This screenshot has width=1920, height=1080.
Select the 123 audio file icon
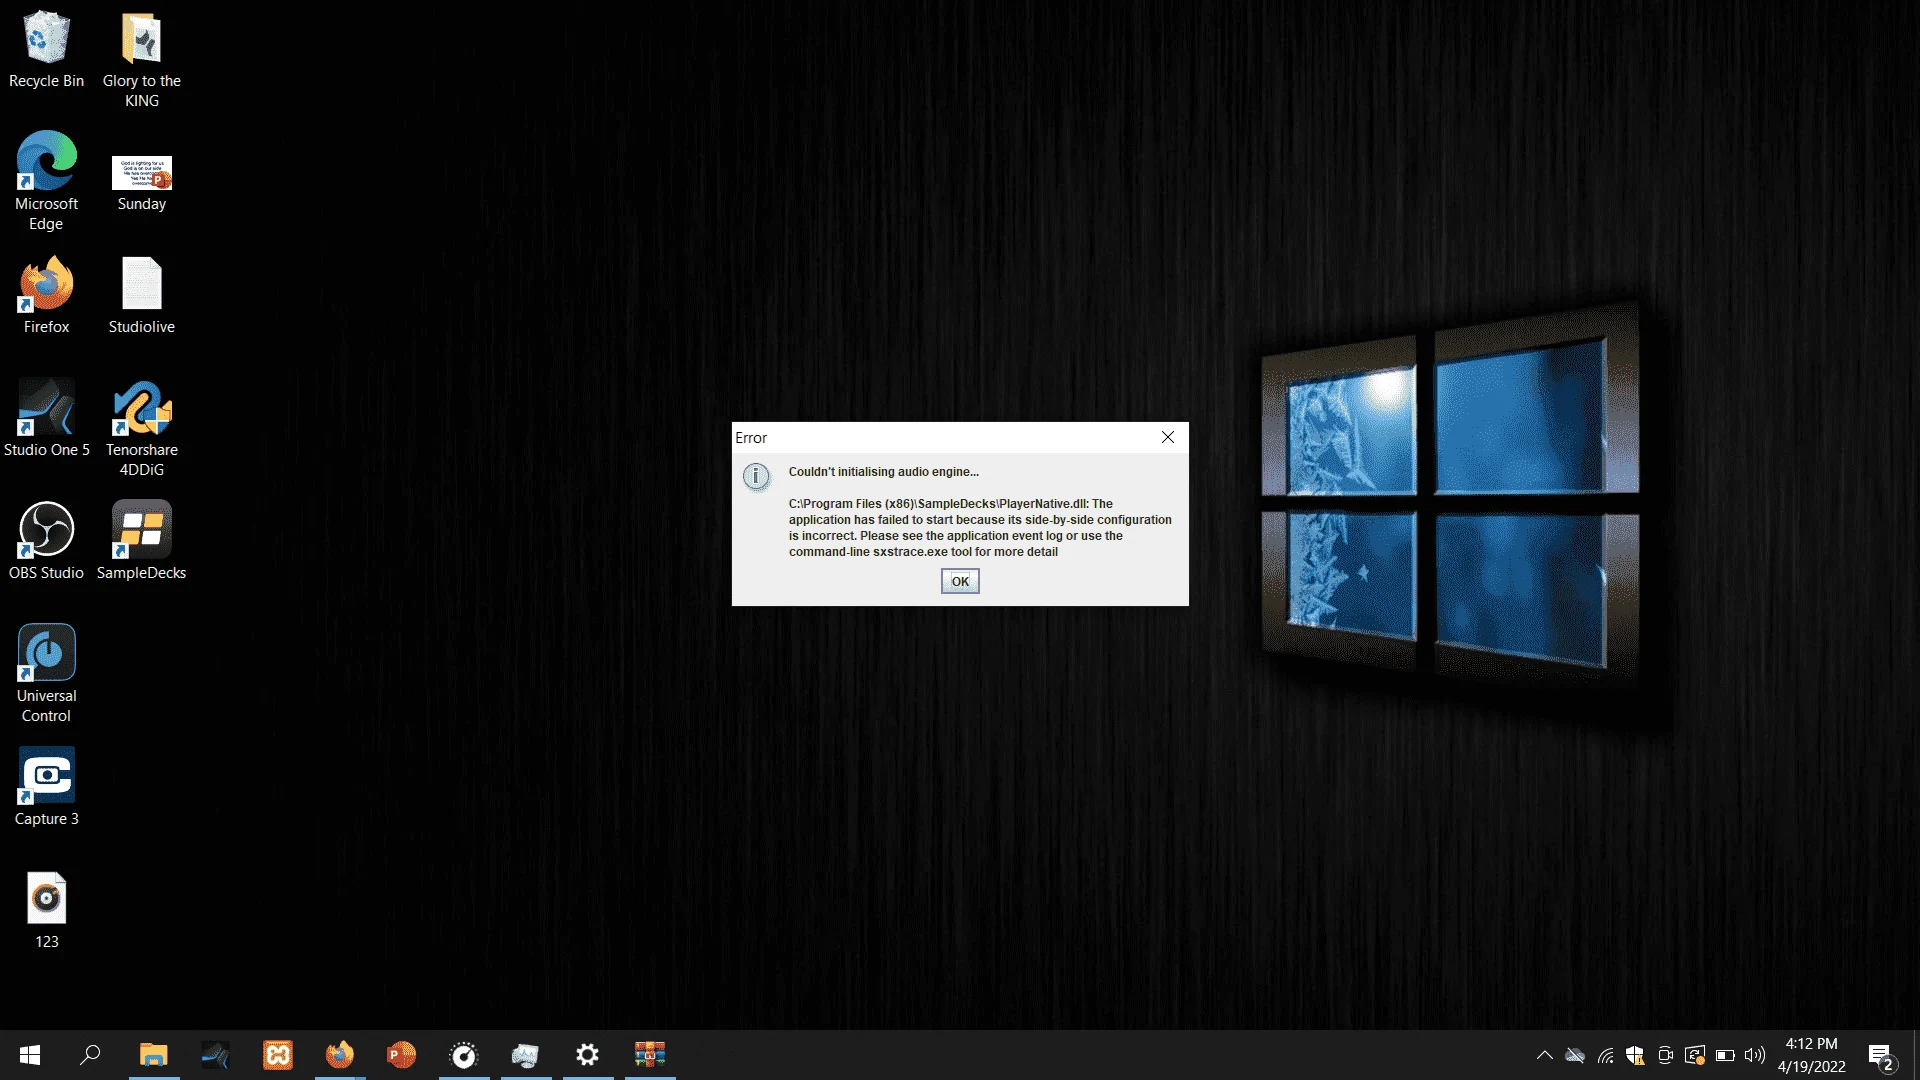(x=46, y=910)
